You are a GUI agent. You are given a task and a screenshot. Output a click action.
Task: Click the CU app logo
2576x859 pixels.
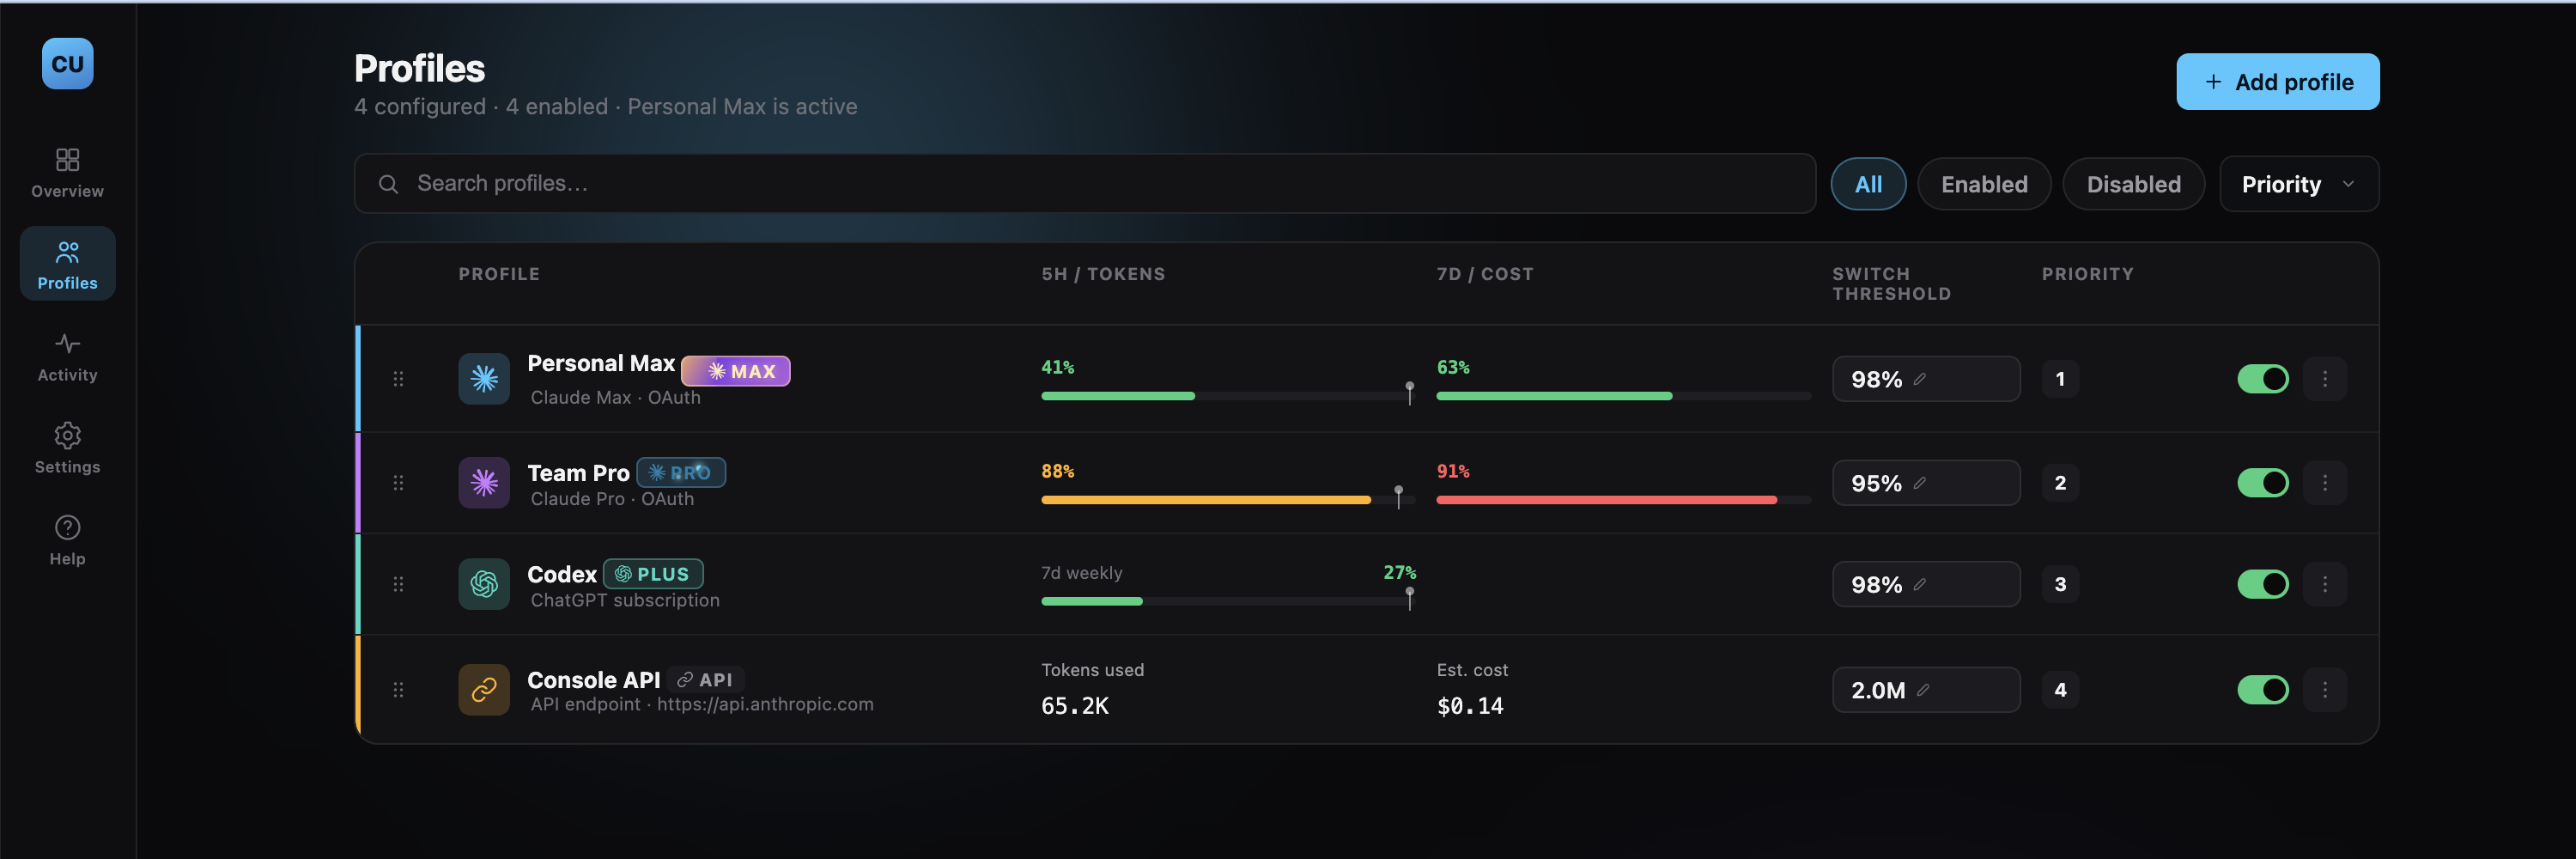(67, 64)
